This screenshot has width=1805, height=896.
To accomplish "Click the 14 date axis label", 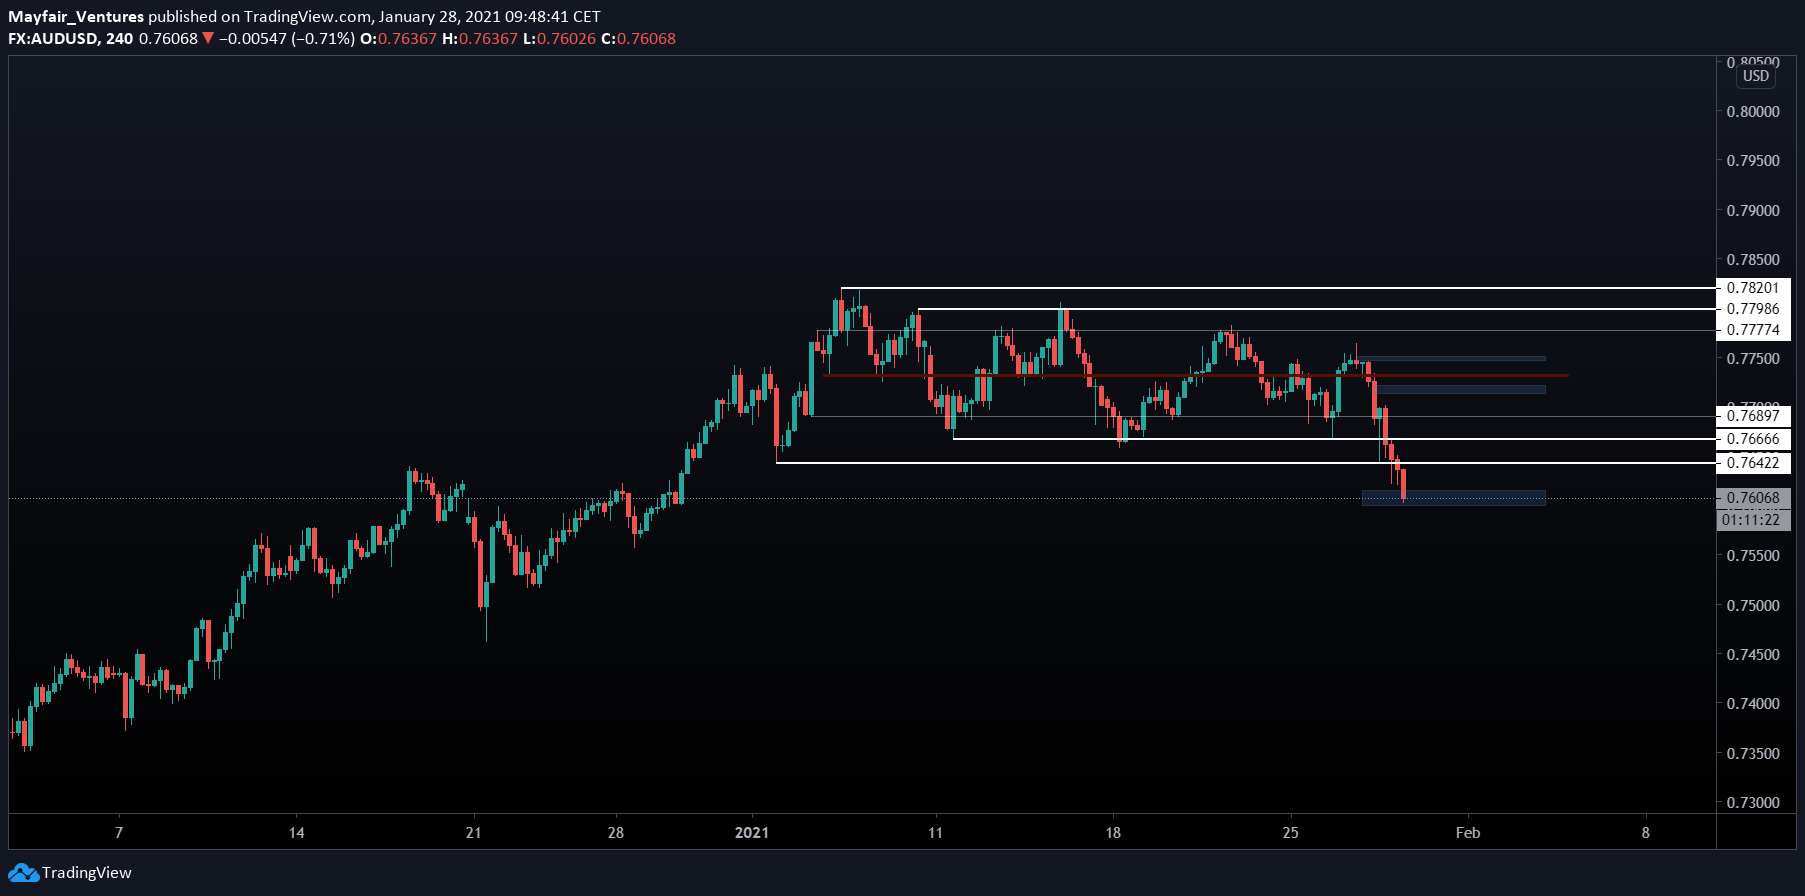I will (296, 833).
